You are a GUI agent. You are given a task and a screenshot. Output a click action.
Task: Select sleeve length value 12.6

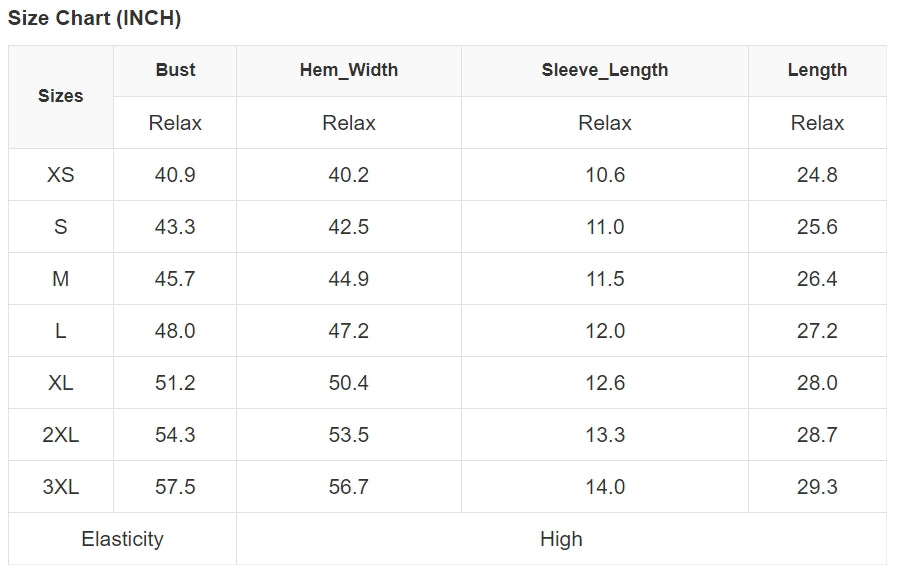click(605, 383)
